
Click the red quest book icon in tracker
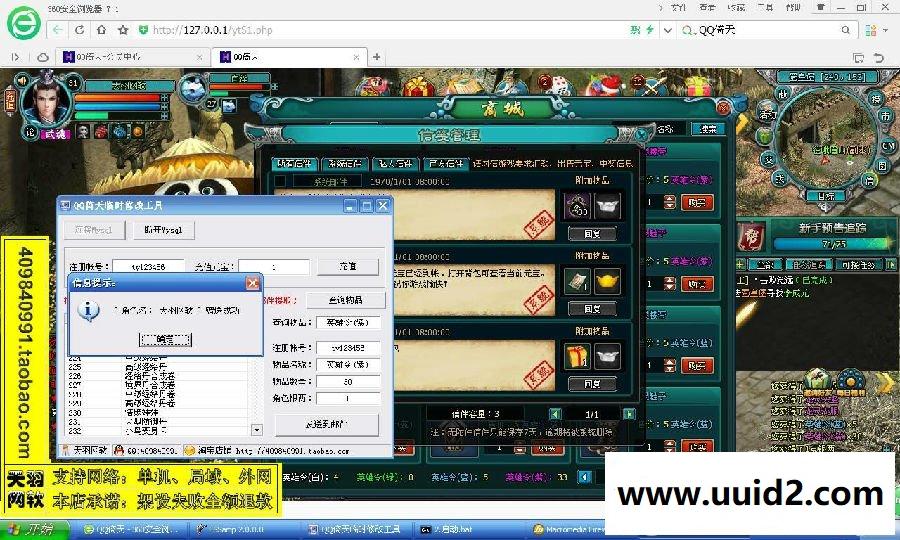(x=750, y=236)
